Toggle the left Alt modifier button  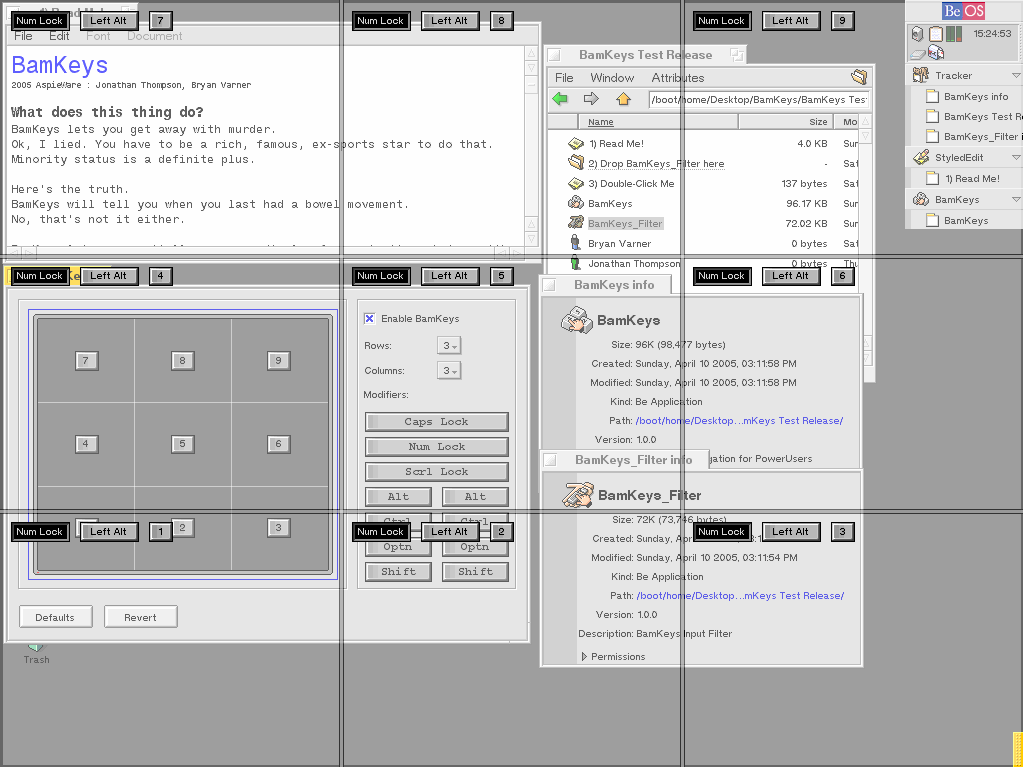[x=398, y=496]
